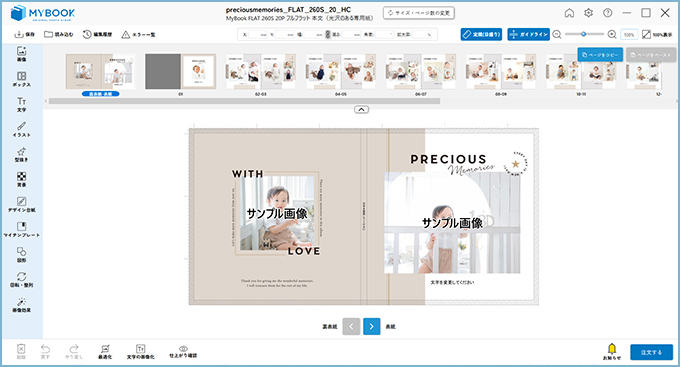
Task: Open the 回転・整列 rotate and align tool
Action: pos(21,280)
